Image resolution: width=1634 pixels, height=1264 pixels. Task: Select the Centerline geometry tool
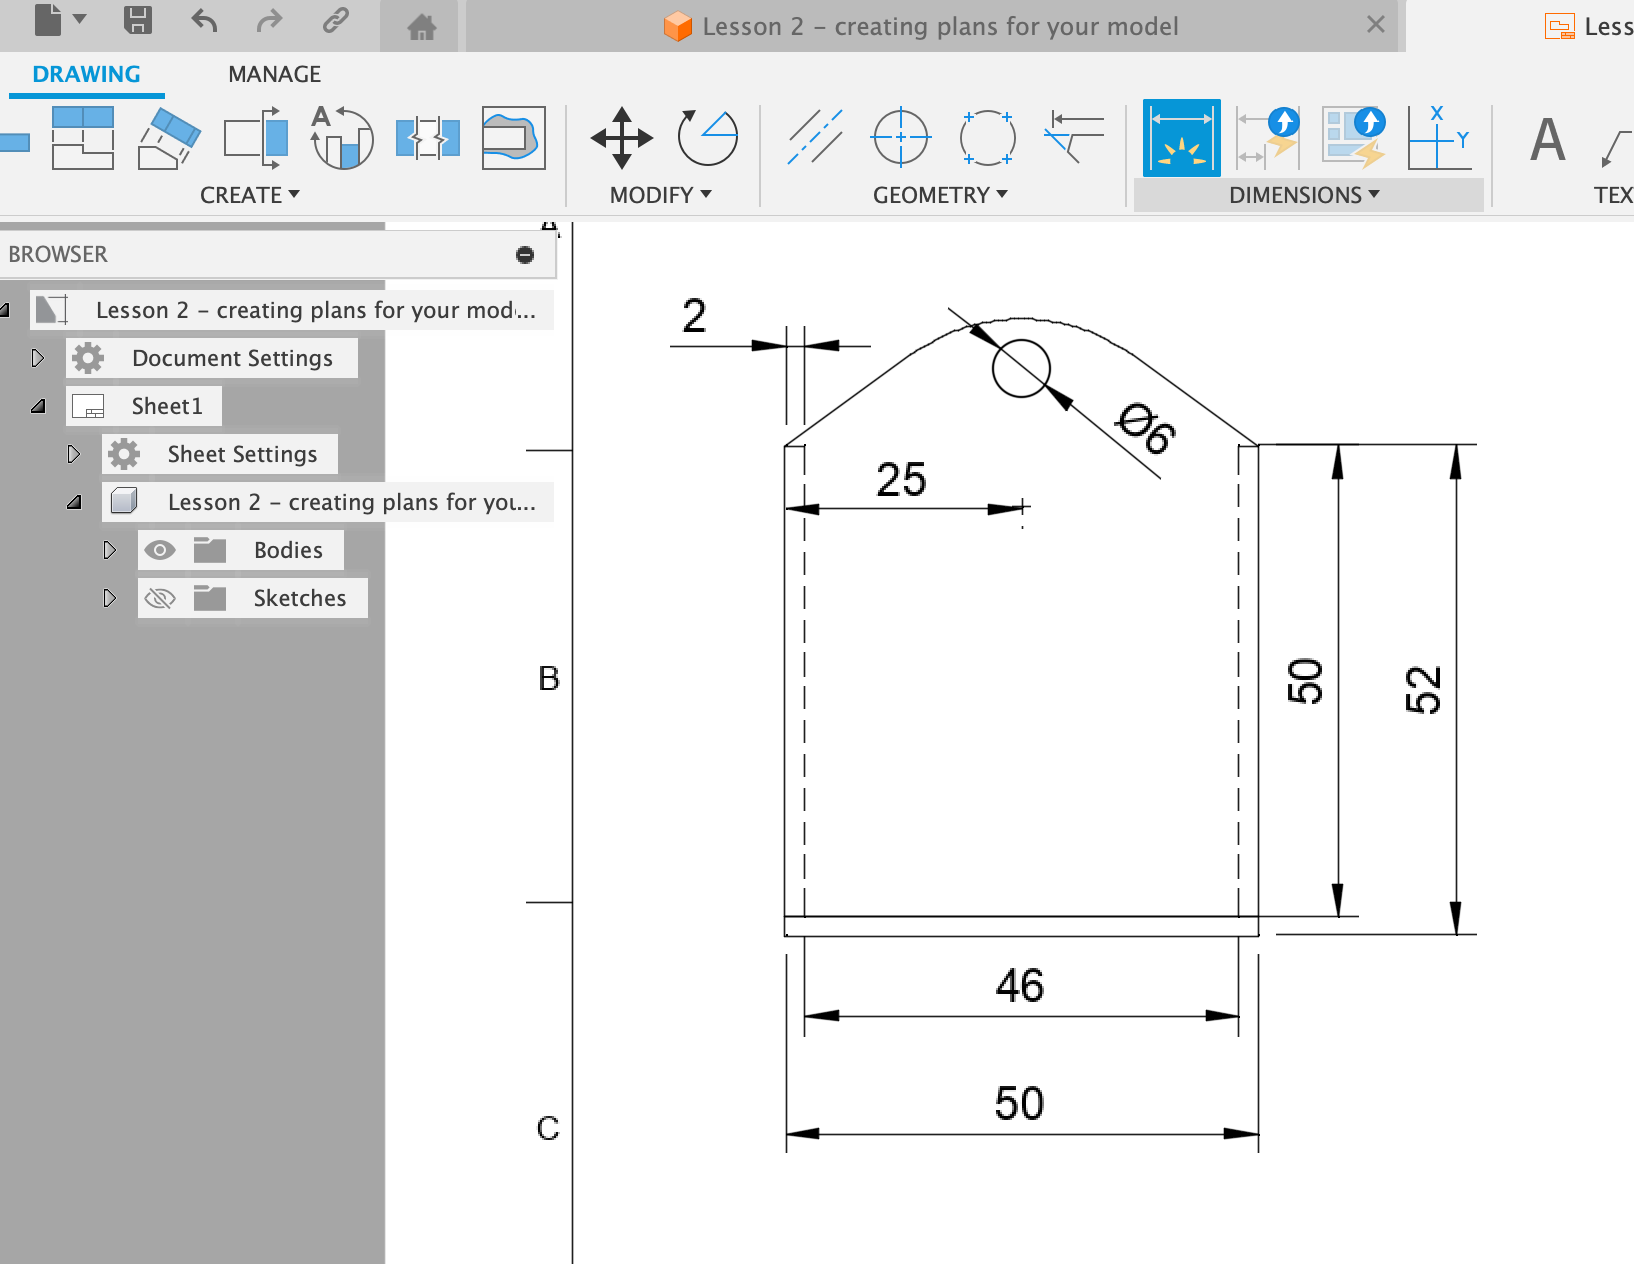(x=814, y=138)
